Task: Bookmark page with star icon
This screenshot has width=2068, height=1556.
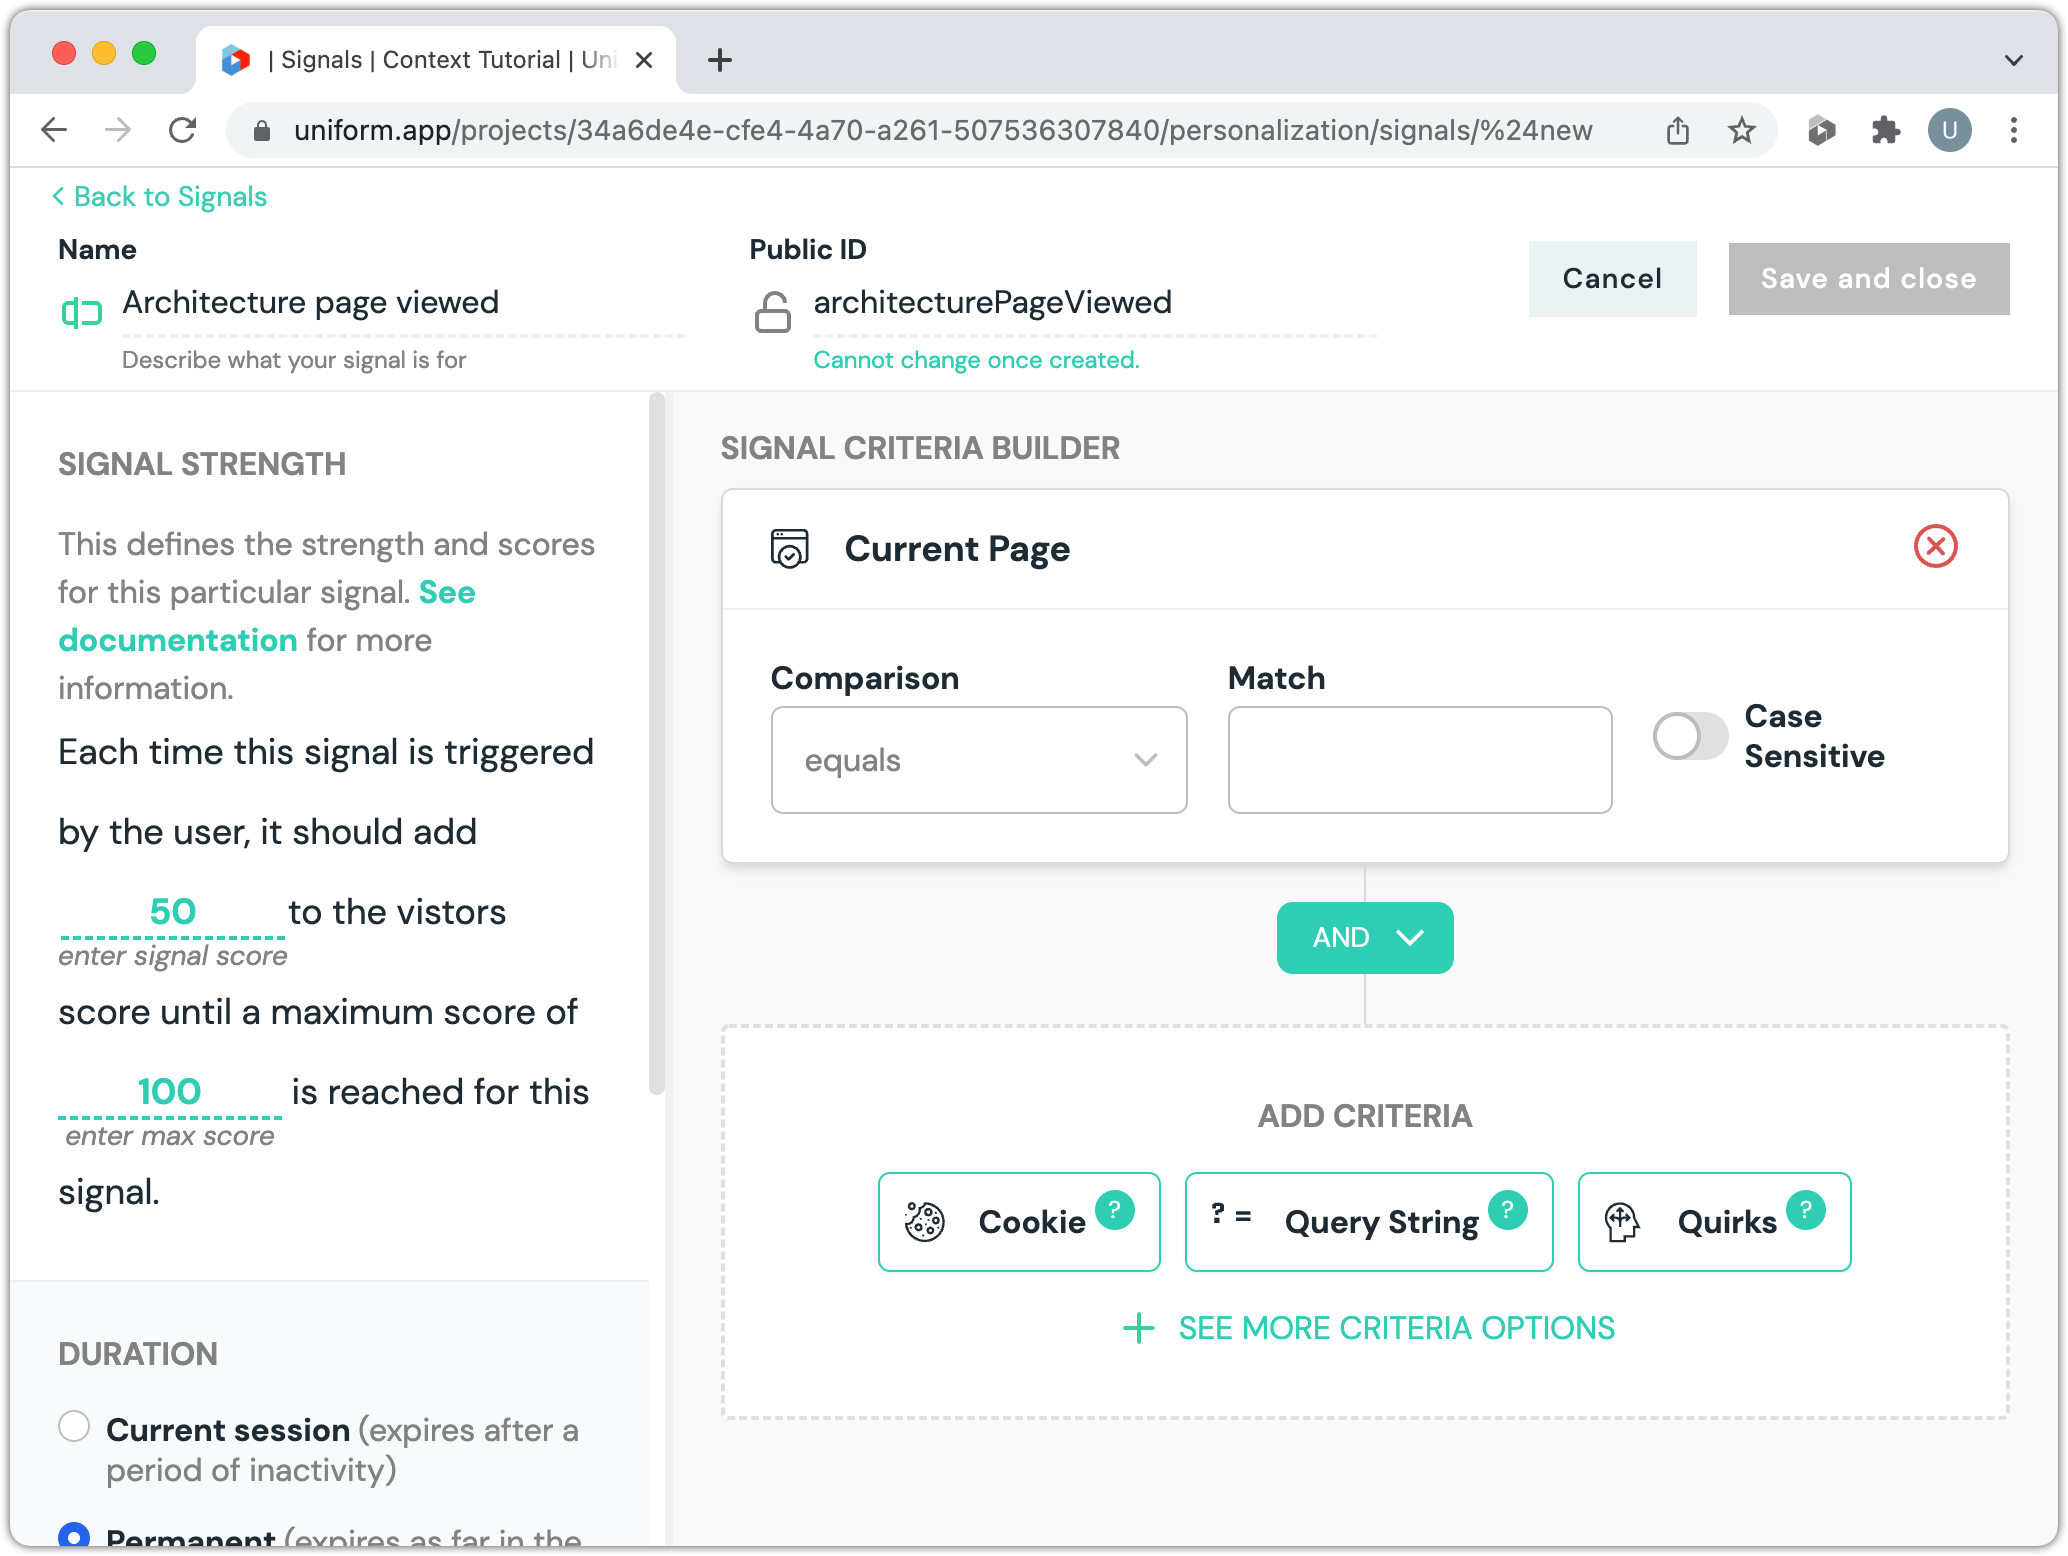Action: [x=1742, y=130]
